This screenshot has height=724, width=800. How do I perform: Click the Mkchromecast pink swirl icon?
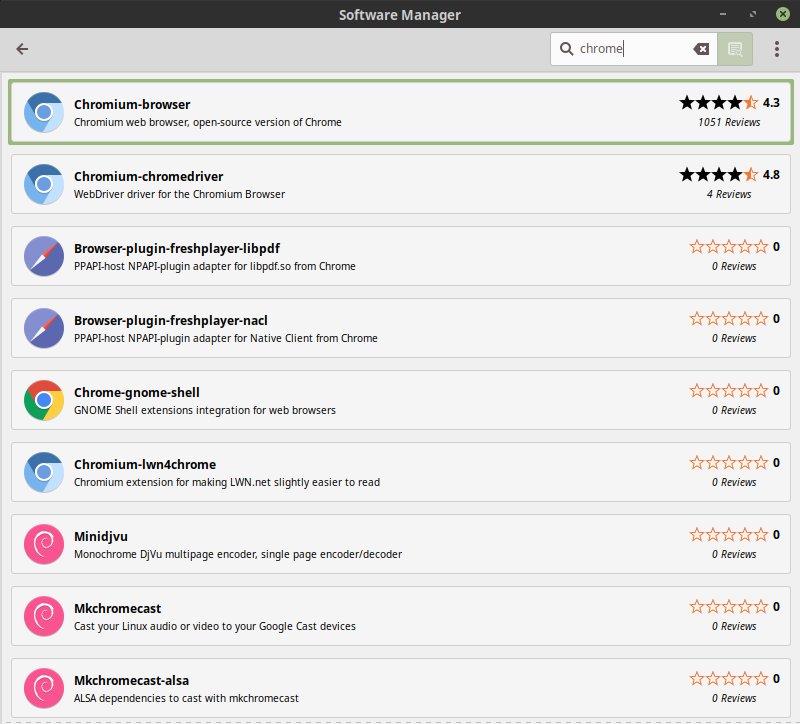[x=43, y=616]
